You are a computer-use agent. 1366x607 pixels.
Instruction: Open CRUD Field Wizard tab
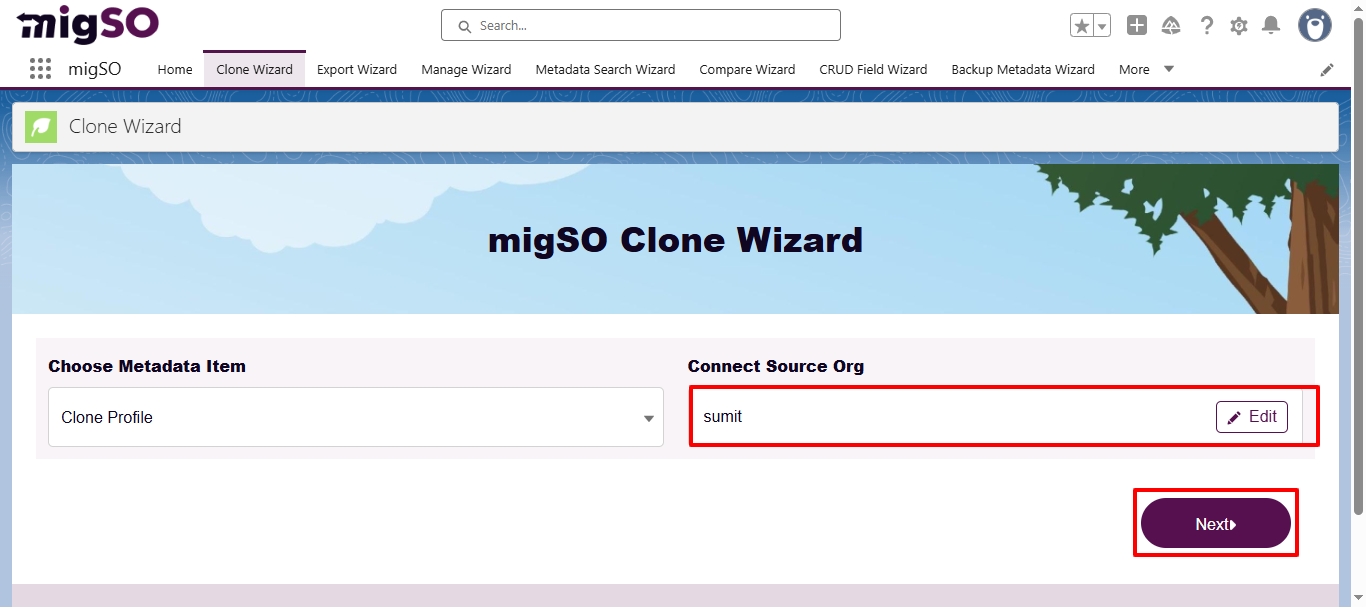coord(873,69)
